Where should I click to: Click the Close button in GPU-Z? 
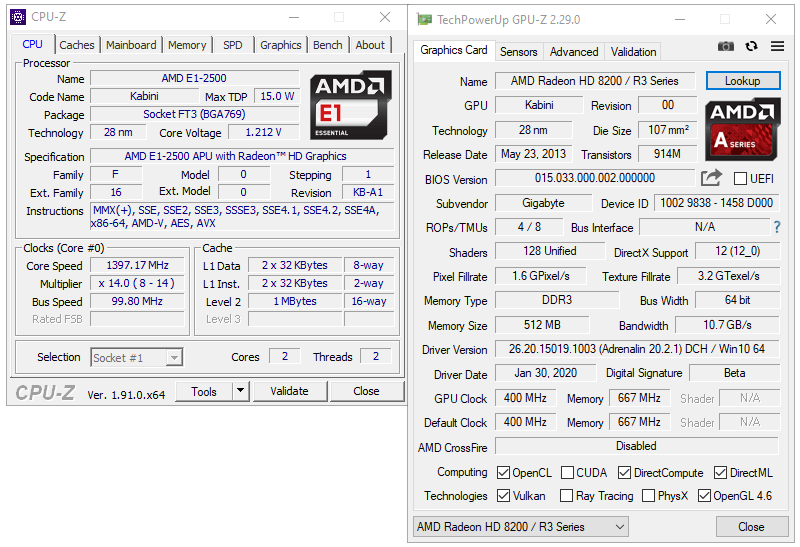(x=751, y=527)
